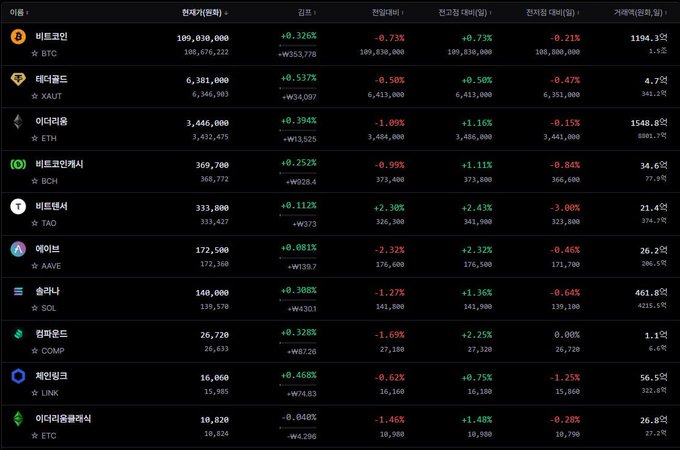Sort by 현재가(원화) column header
The height and width of the screenshot is (450, 680).
205,13
